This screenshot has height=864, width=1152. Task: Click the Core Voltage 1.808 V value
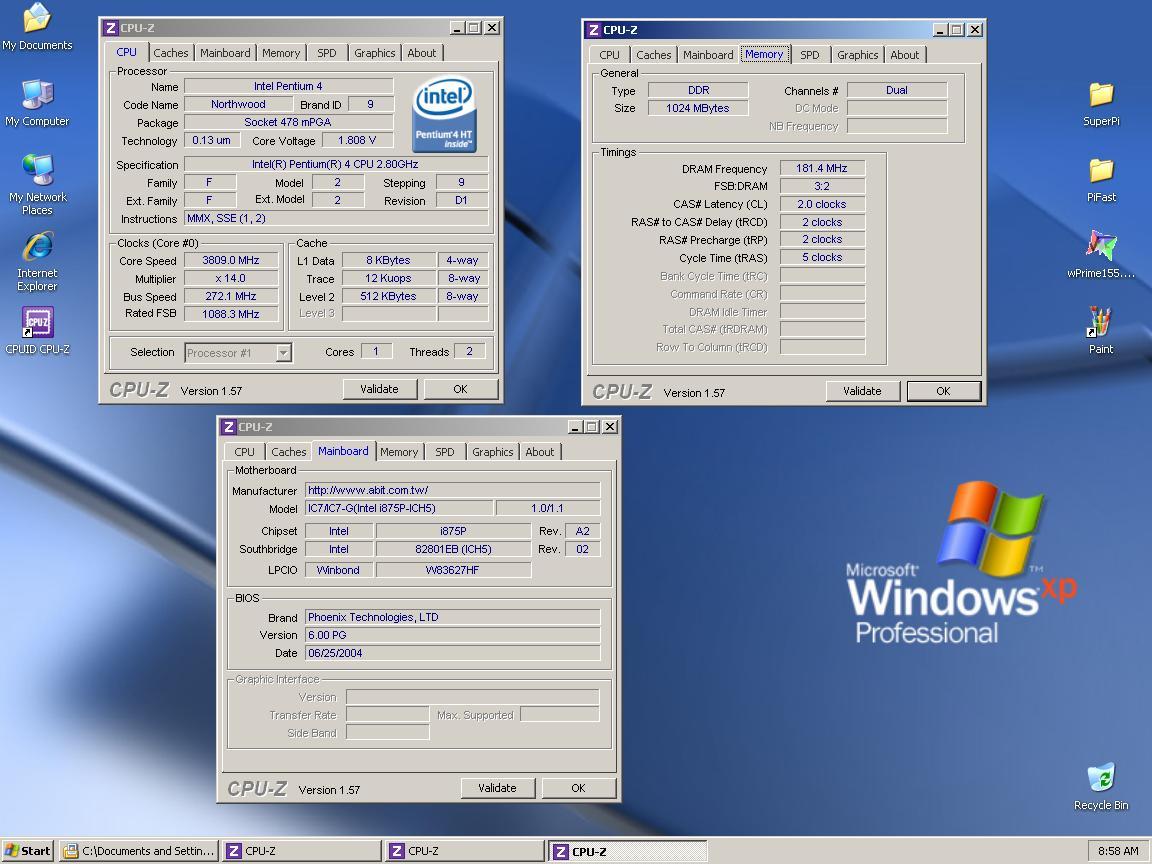357,140
